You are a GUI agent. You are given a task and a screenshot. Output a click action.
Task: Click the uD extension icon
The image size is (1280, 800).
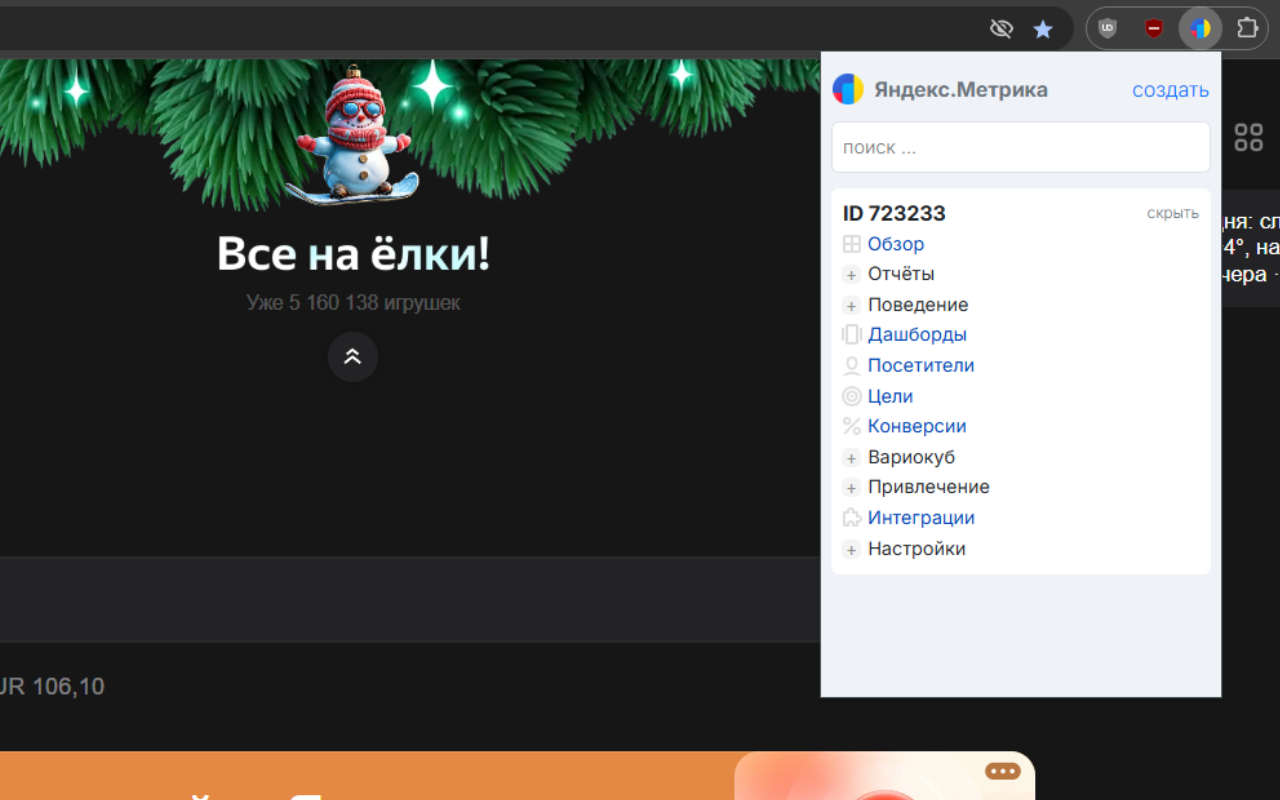[x=1107, y=28]
